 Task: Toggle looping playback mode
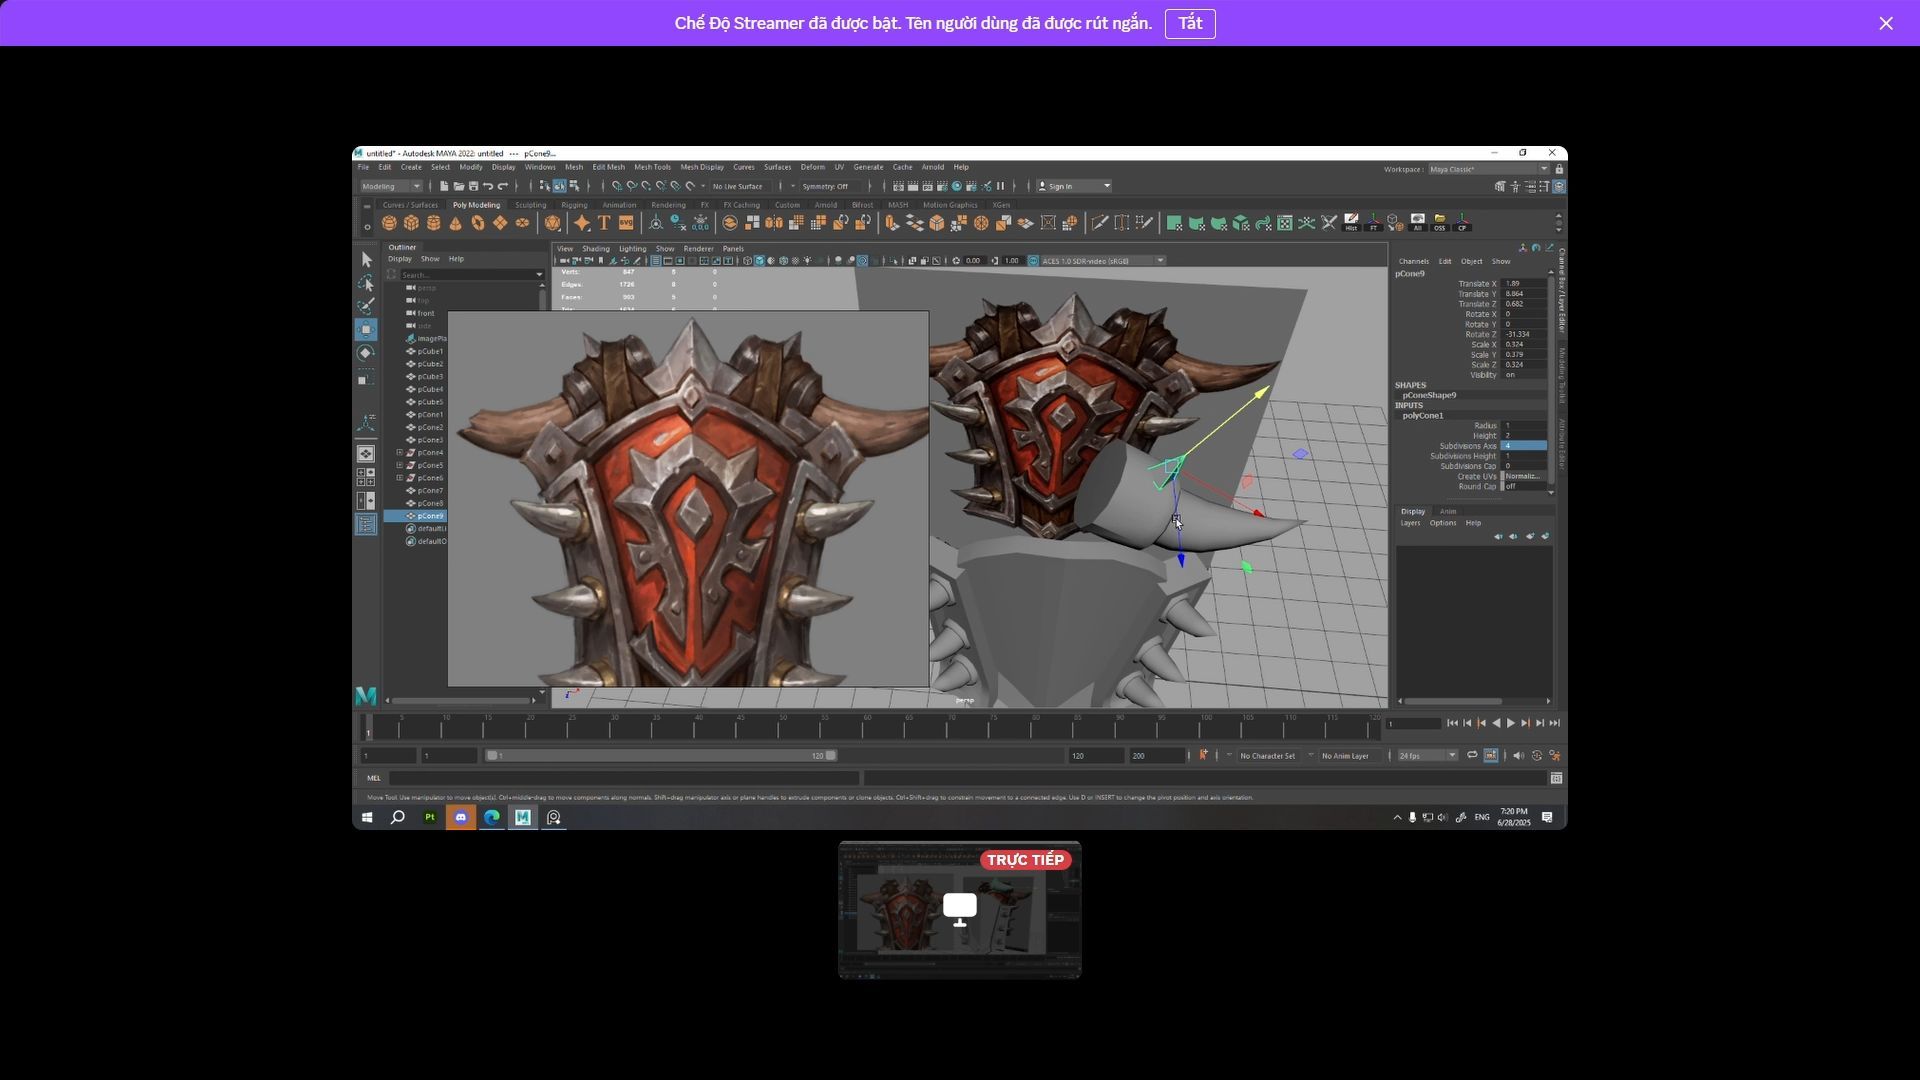tap(1472, 756)
